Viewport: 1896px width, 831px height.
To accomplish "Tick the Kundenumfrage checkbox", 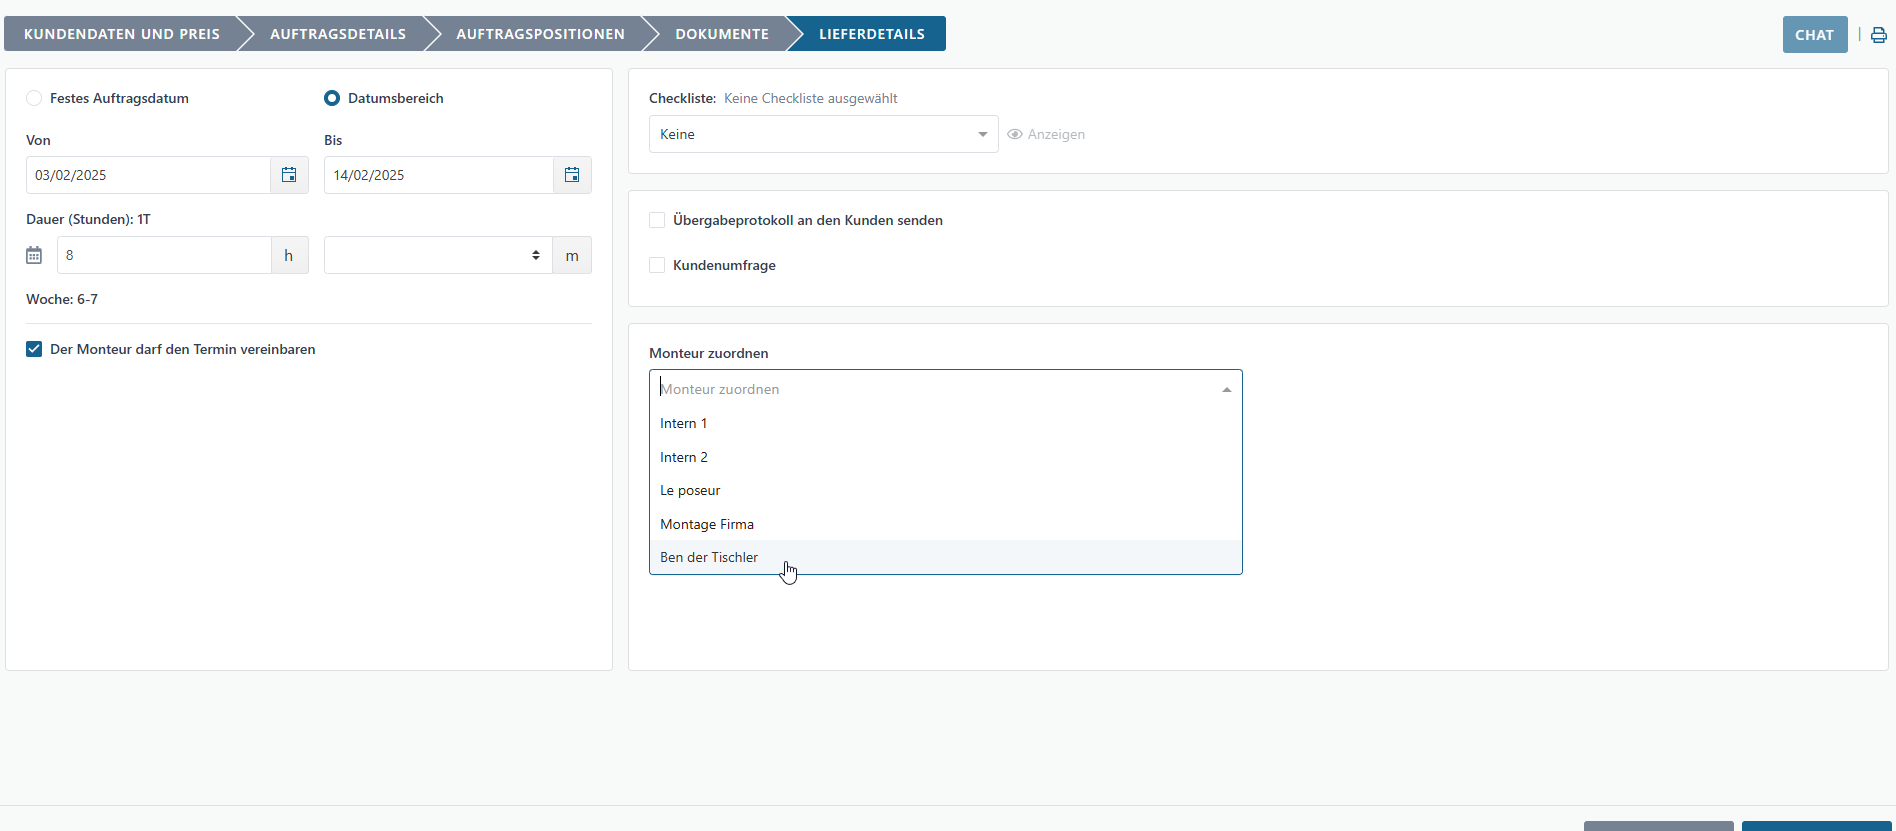I will [x=657, y=265].
